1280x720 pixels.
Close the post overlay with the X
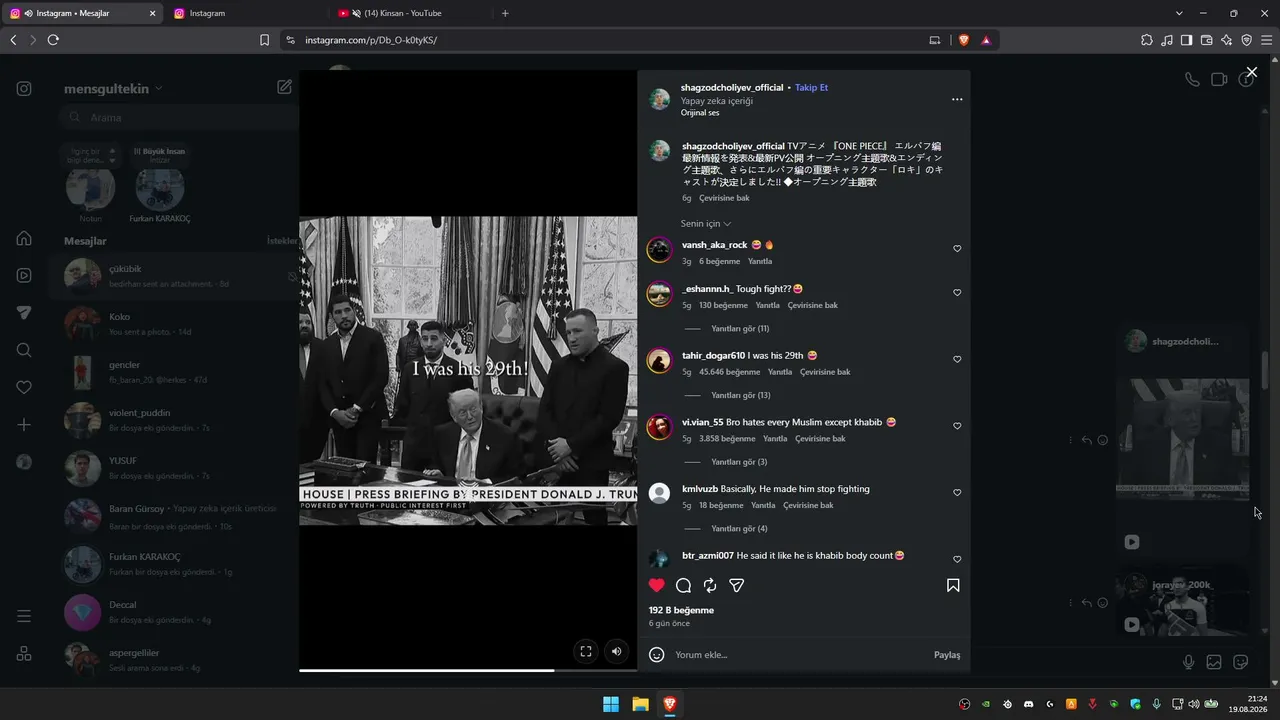1251,72
